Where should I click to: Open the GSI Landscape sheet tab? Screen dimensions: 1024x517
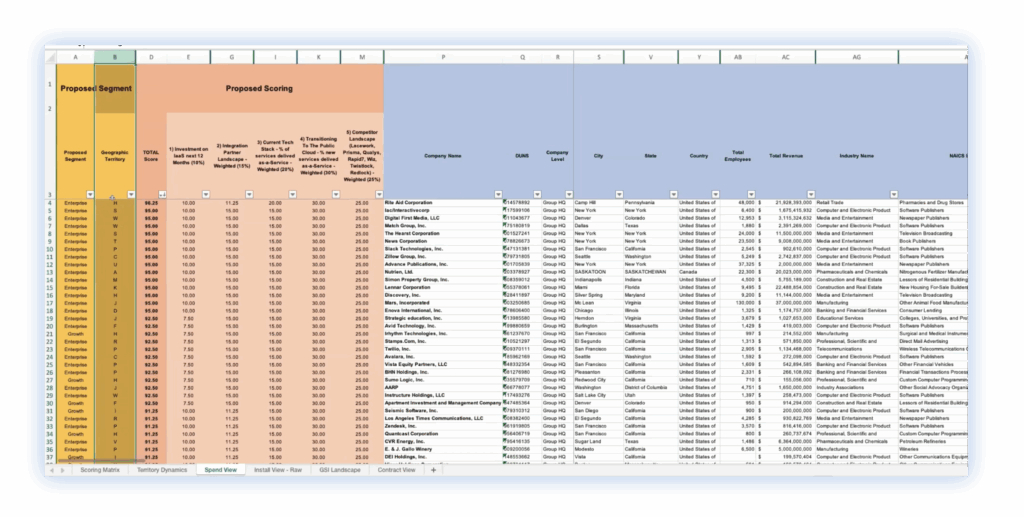[x=339, y=470]
